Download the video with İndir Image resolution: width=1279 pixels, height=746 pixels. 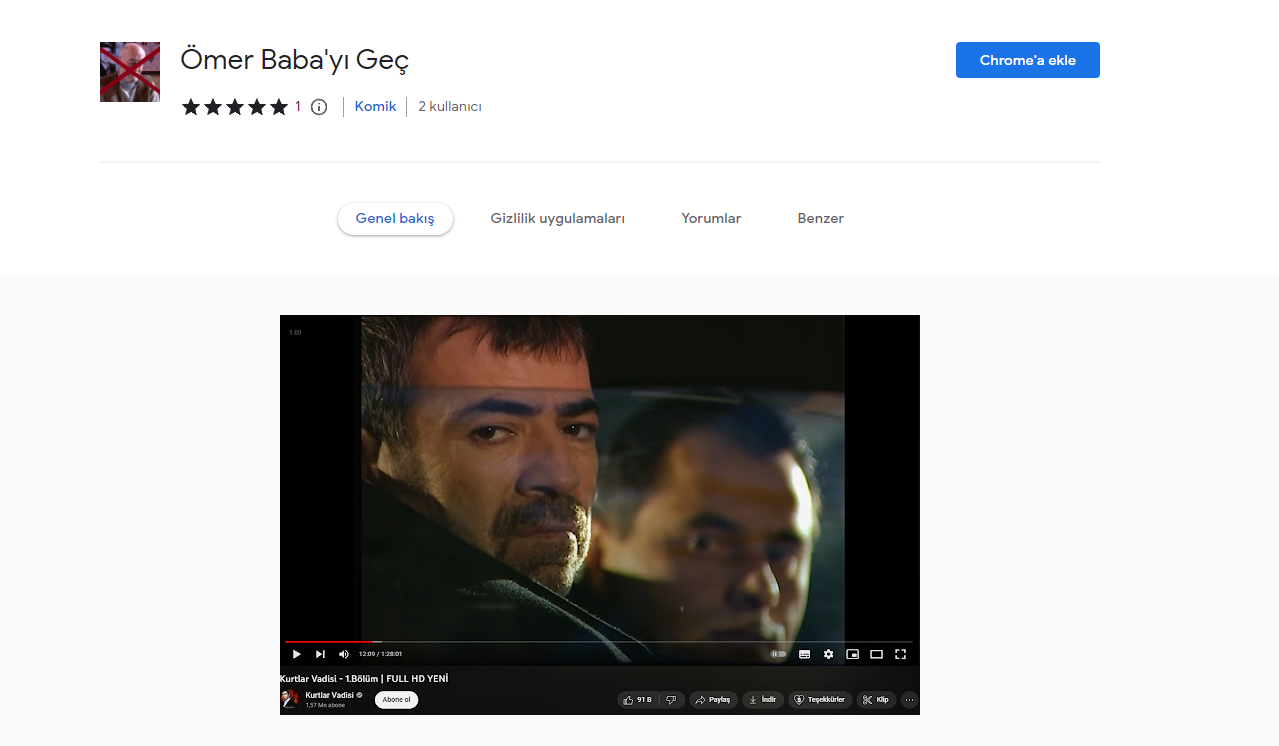[x=762, y=700]
